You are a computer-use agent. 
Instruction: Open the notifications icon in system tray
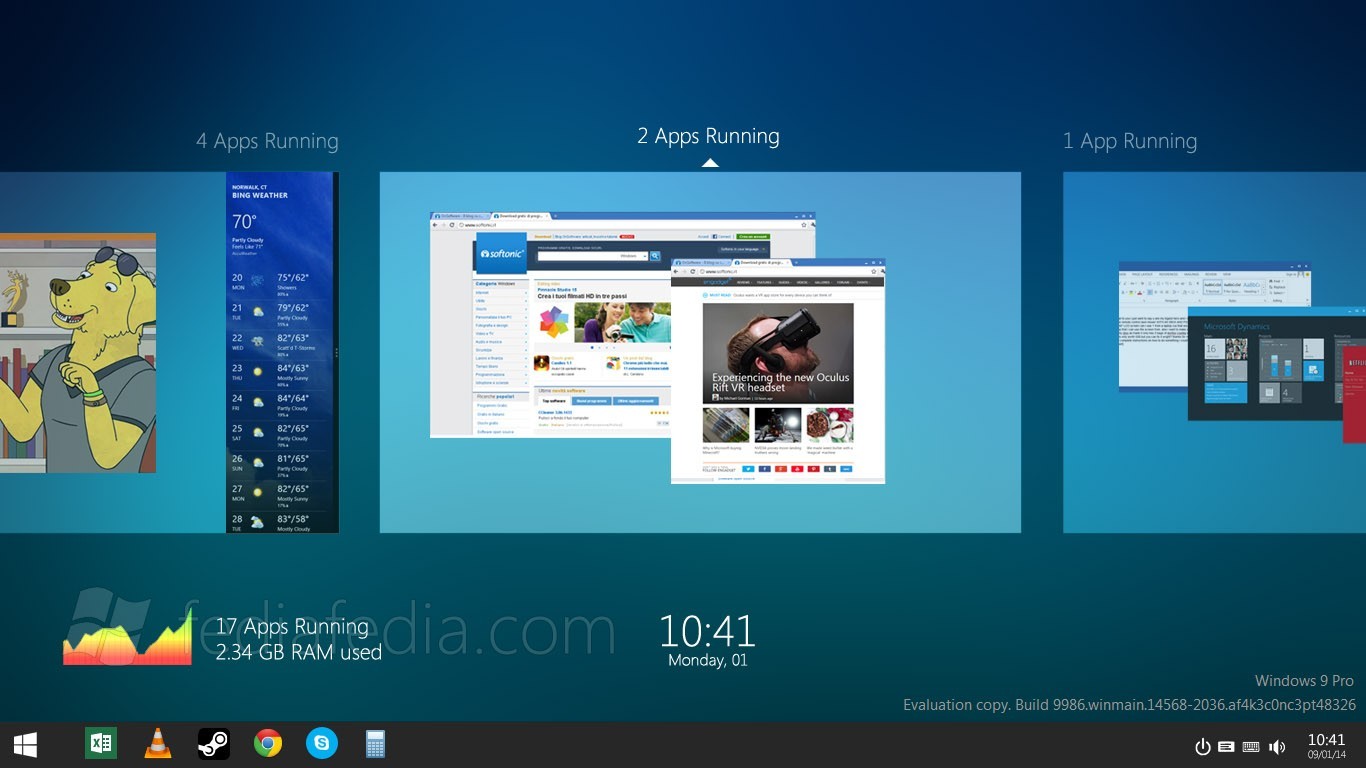(x=1226, y=747)
